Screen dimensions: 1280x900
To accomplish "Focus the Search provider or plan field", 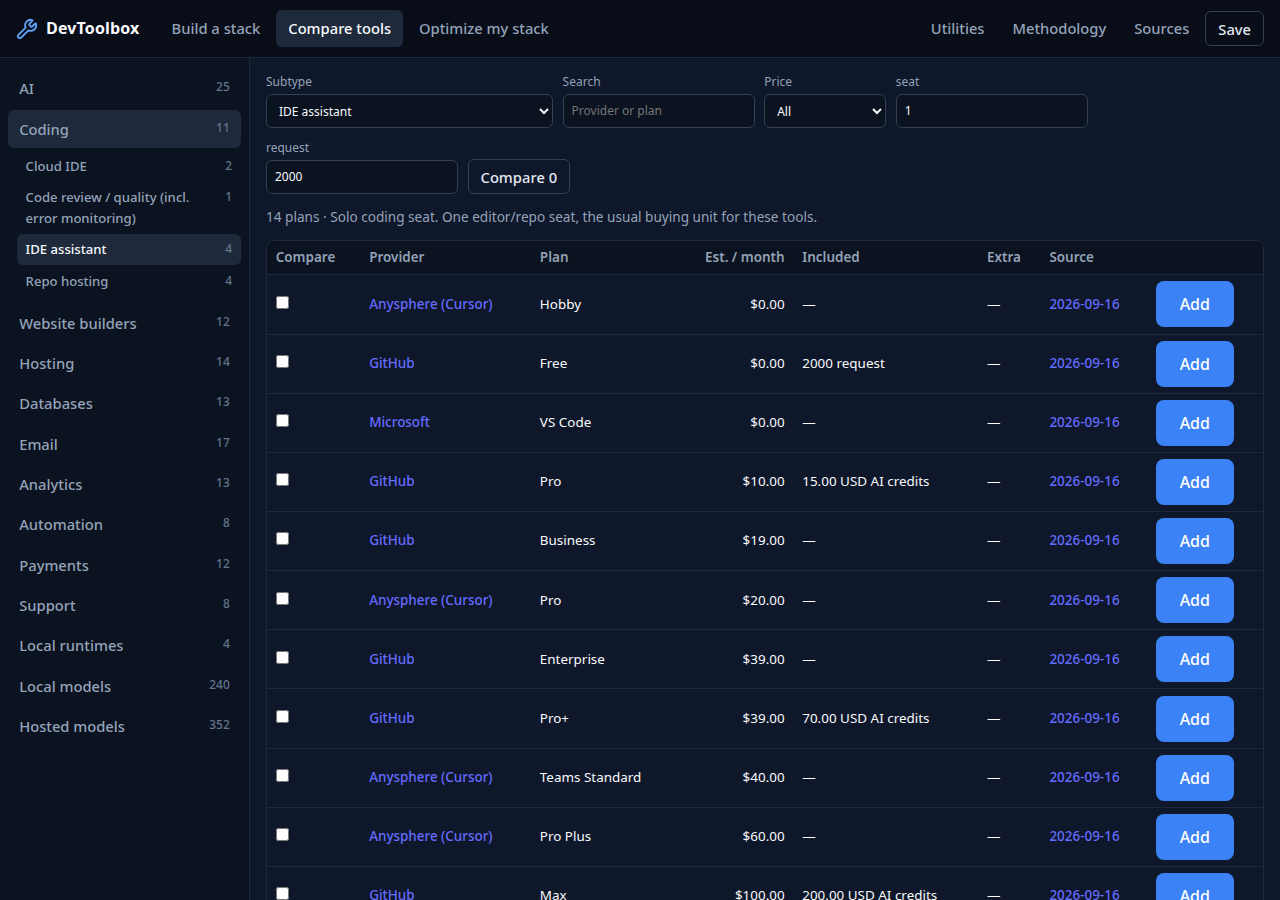I will (x=658, y=111).
